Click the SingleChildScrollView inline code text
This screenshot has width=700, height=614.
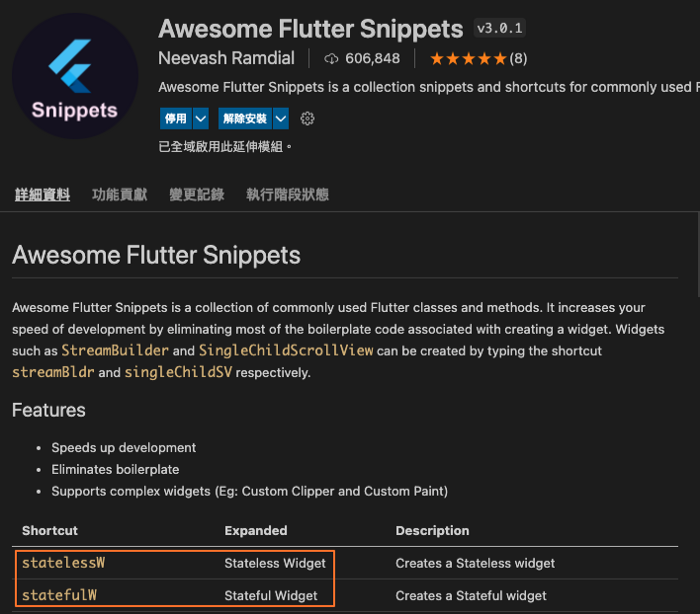(x=286, y=351)
